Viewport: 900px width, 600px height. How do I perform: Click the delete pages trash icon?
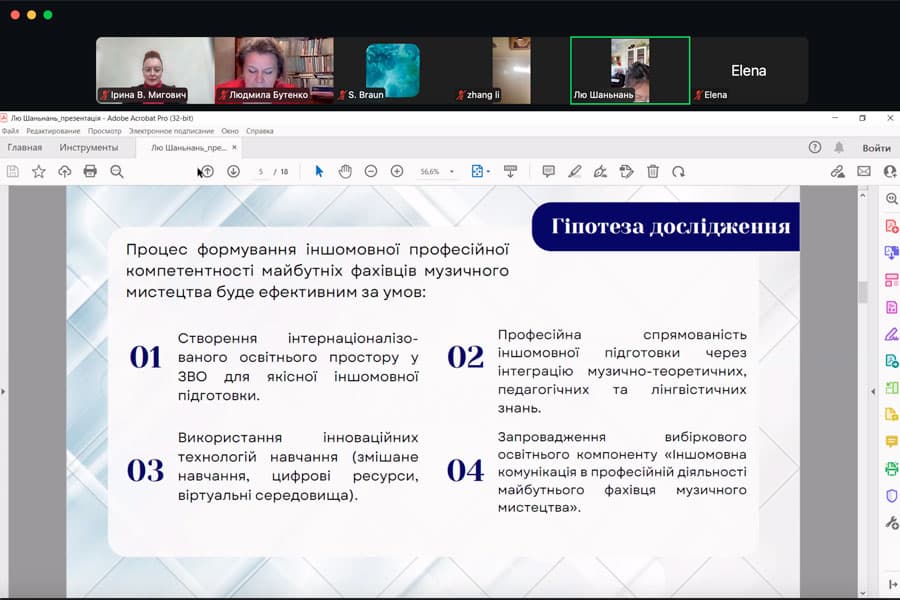(652, 171)
